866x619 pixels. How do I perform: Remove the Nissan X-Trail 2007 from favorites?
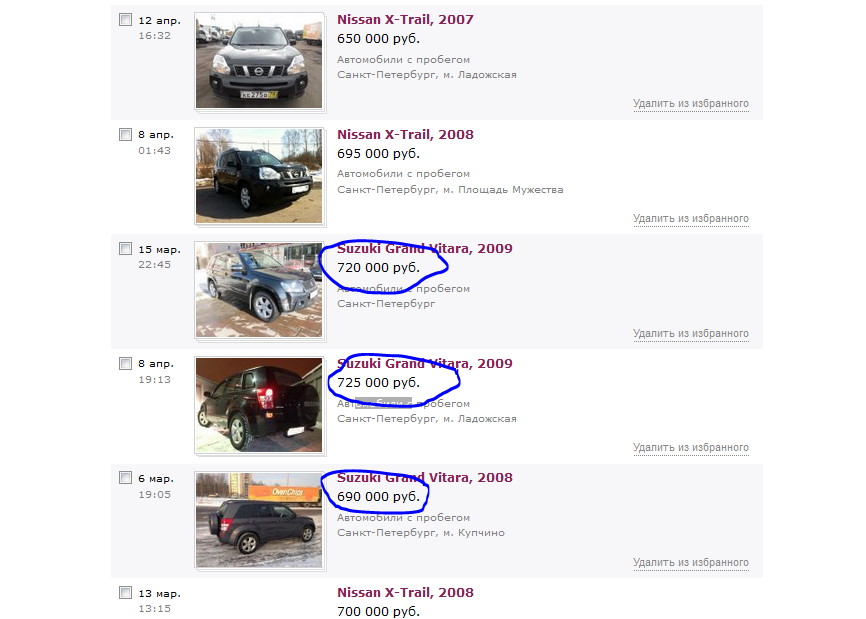pos(691,104)
